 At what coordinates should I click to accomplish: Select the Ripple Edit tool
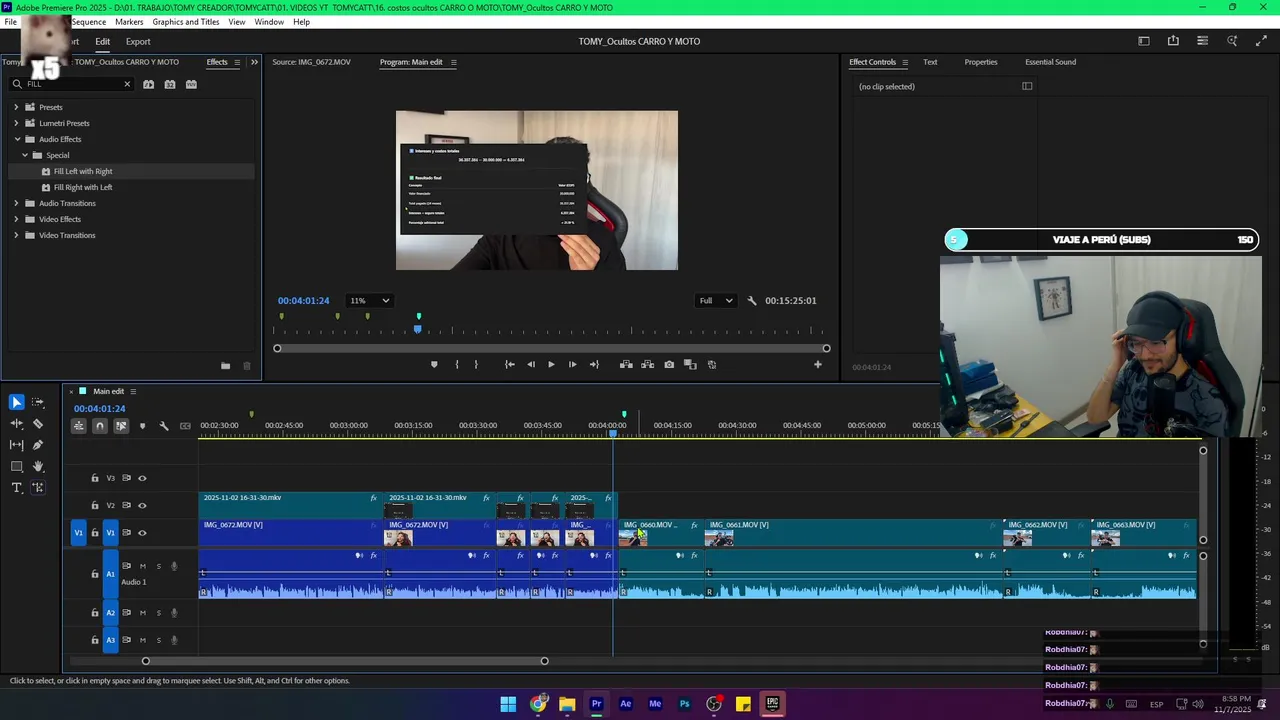17,424
